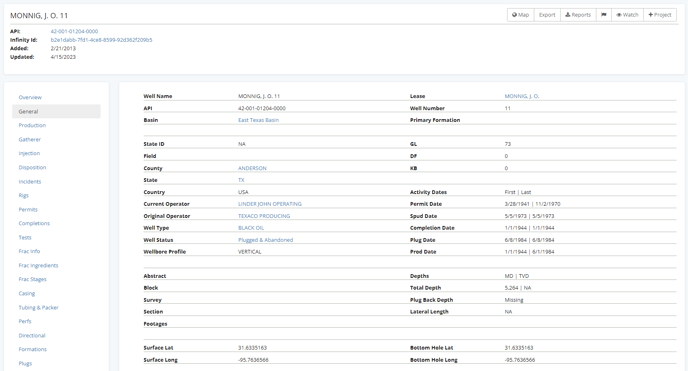Select the VERTICAL wellbore profile value
The height and width of the screenshot is (371, 688).
click(x=250, y=252)
